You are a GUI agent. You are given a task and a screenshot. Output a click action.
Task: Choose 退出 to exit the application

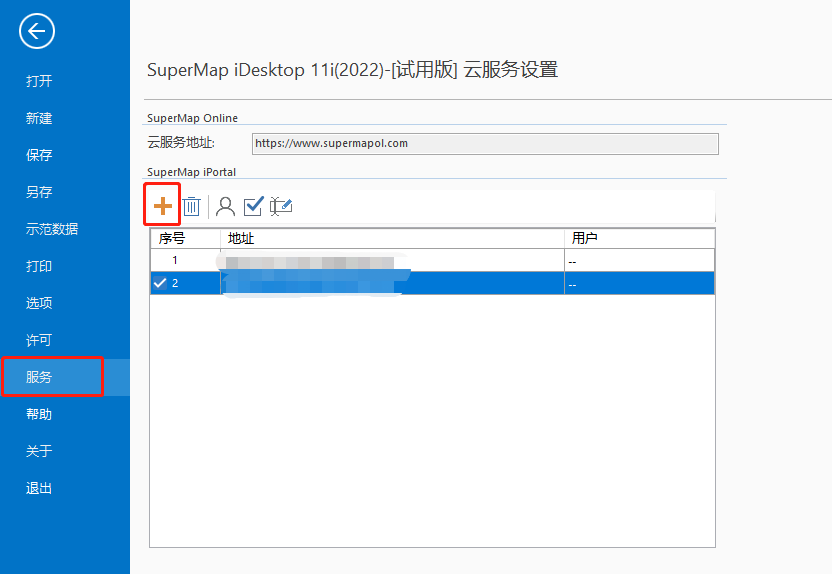pos(39,488)
